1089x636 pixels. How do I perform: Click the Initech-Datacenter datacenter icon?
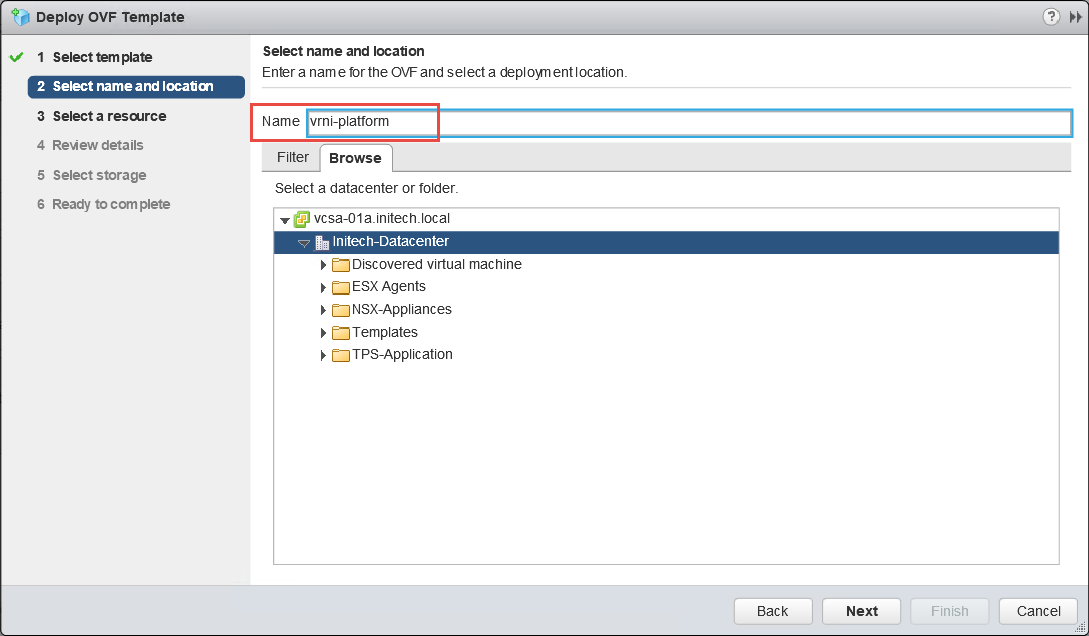[322, 242]
